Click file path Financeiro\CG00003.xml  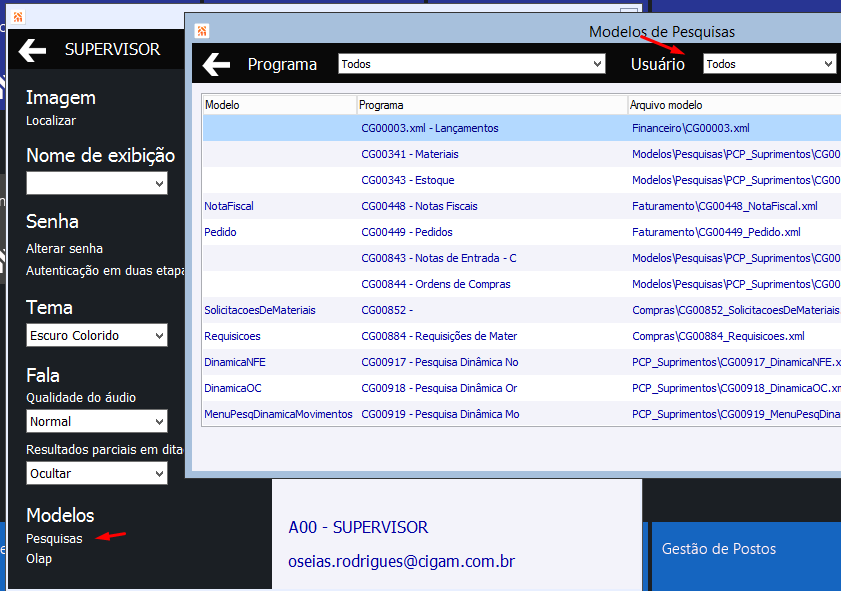pyautogui.click(x=691, y=128)
